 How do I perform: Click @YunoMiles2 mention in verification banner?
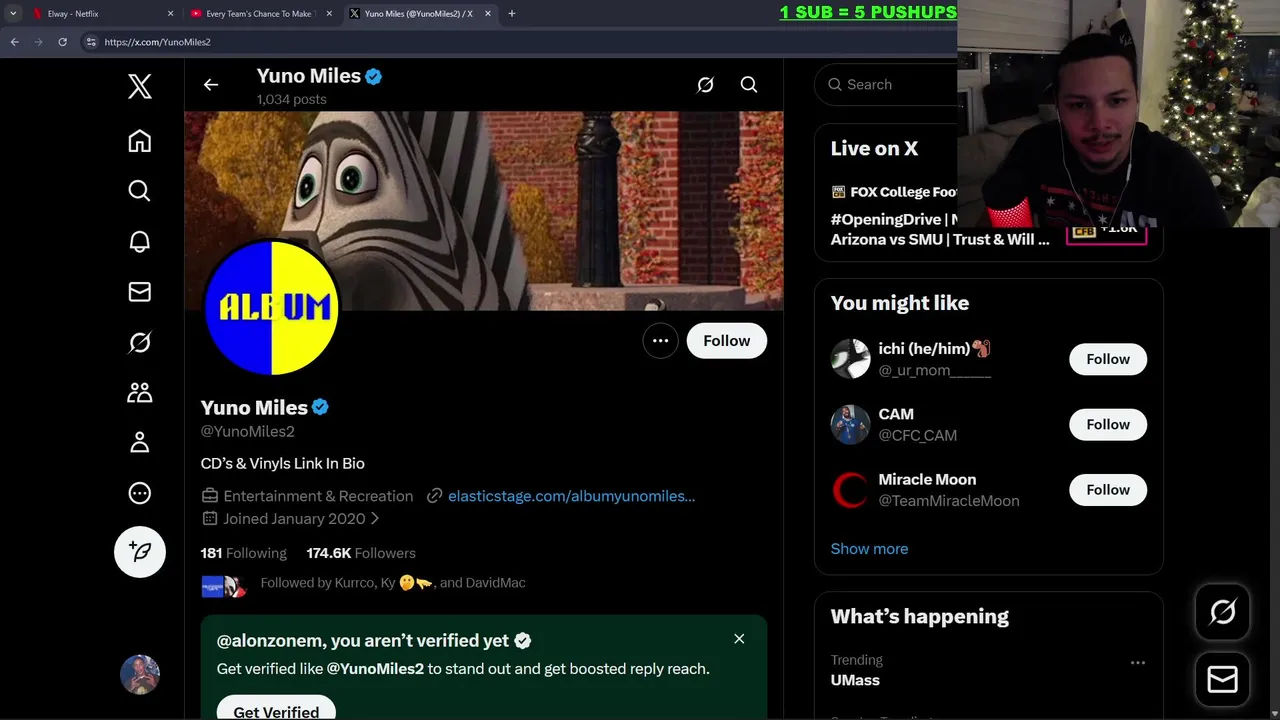[x=375, y=669]
